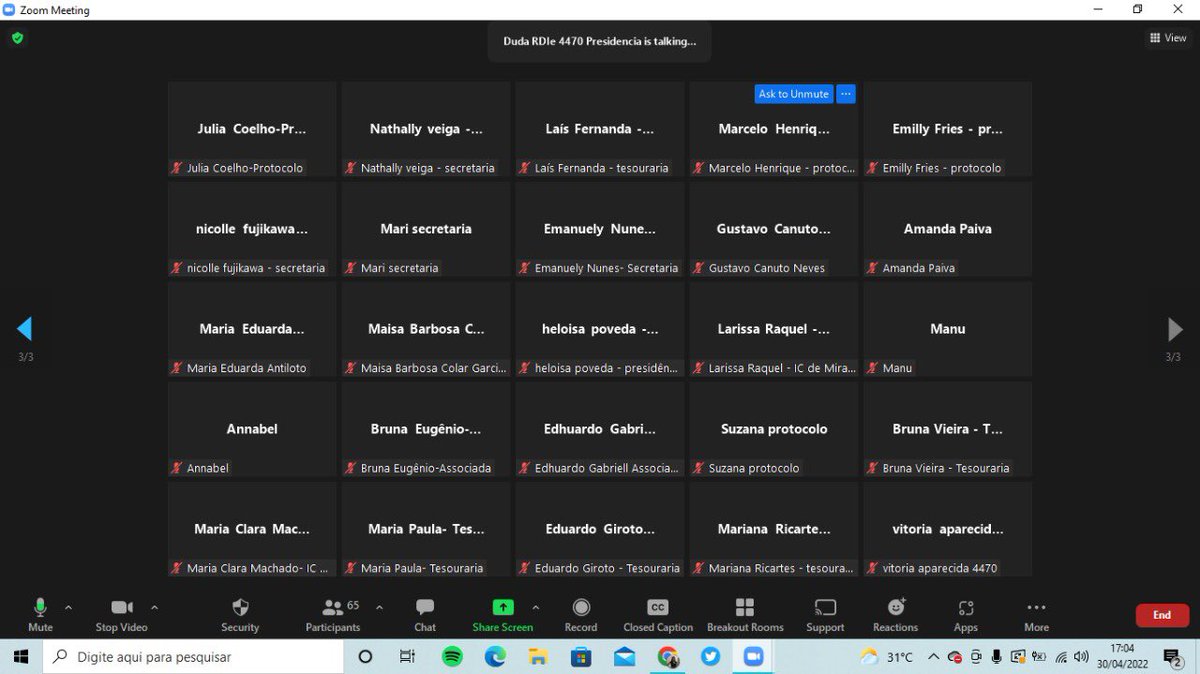Expand share options arrow beside Share Screen
The image size is (1200, 674).
point(535,607)
